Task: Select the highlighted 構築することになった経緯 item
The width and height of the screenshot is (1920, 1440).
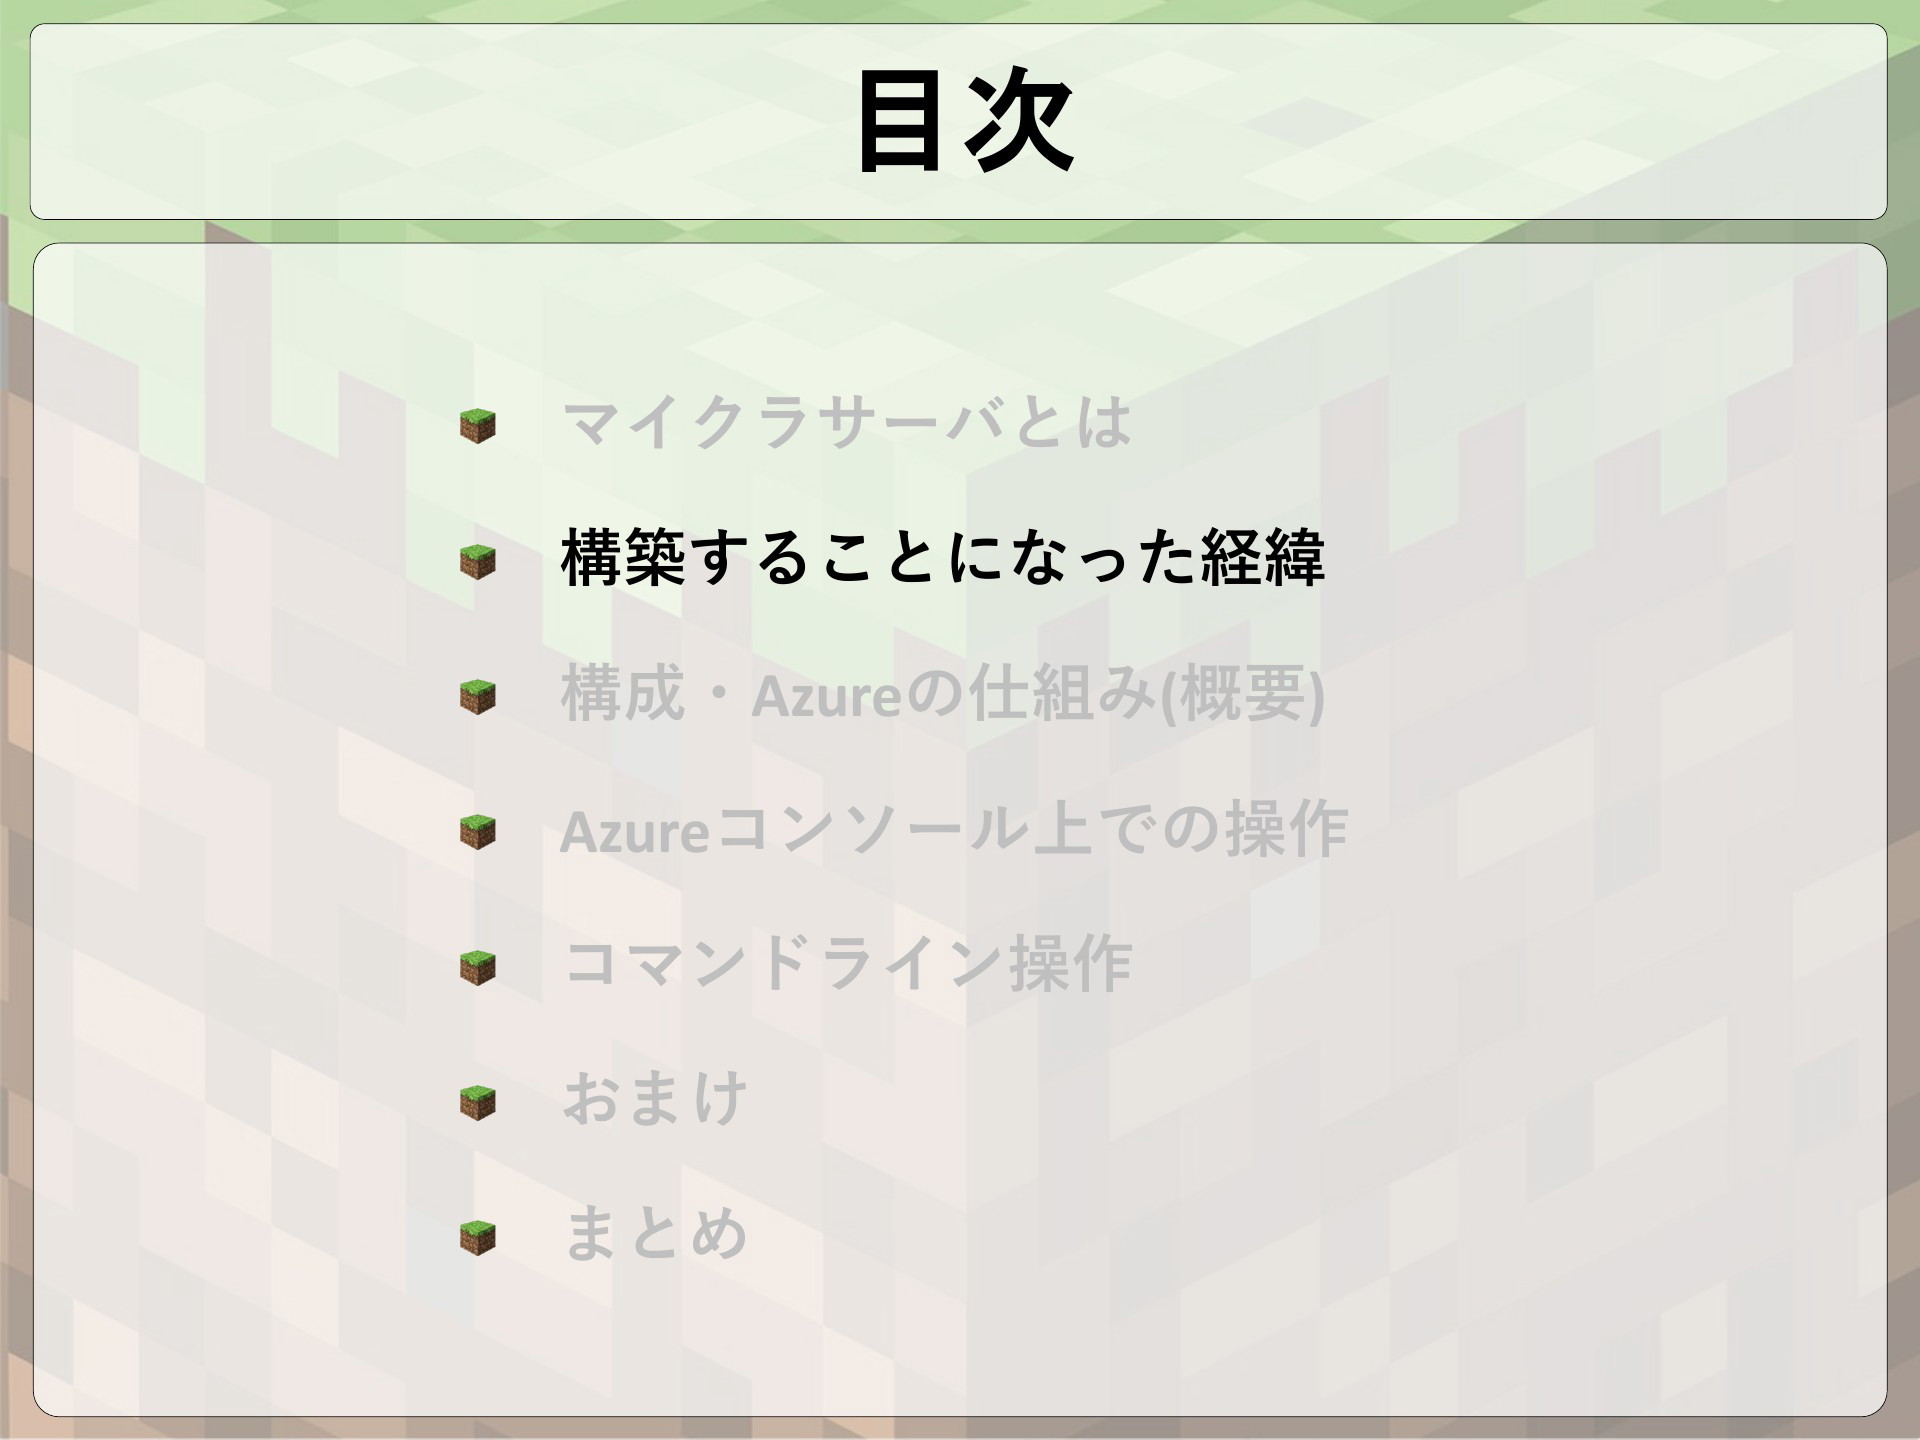Action: click(x=943, y=557)
